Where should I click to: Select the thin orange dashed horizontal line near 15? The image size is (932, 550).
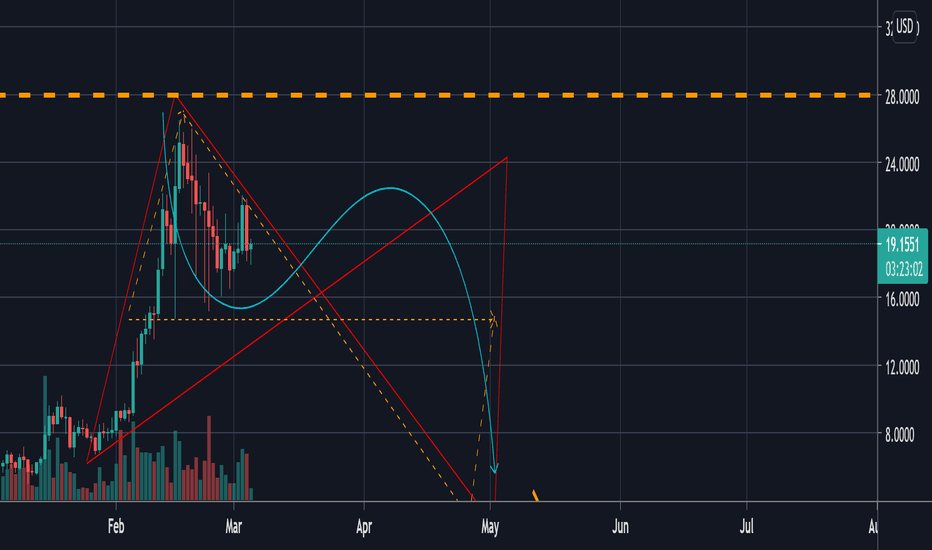click(311, 320)
